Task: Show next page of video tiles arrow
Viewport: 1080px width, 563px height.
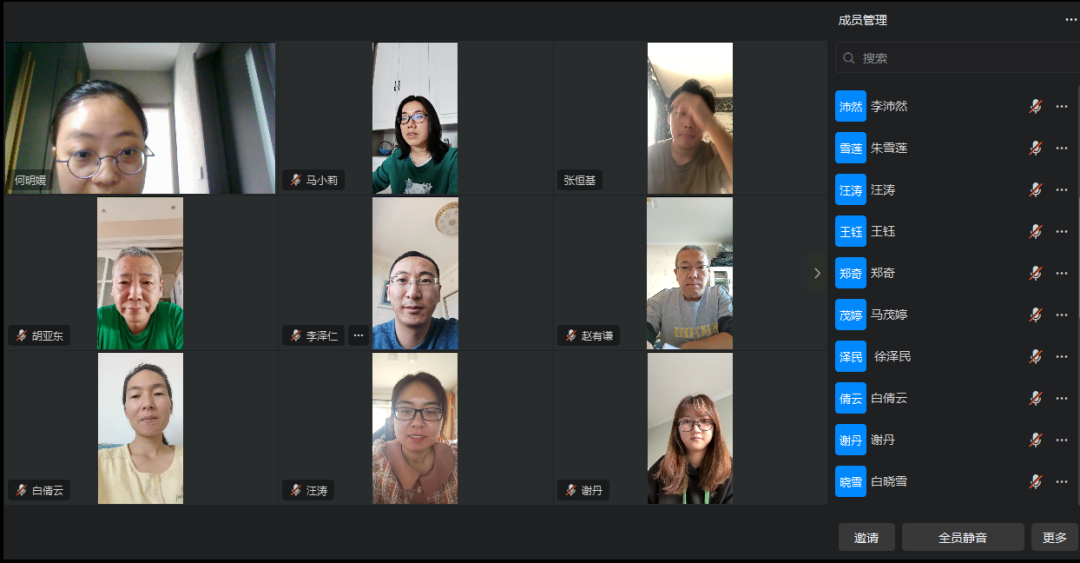Action: pos(817,273)
